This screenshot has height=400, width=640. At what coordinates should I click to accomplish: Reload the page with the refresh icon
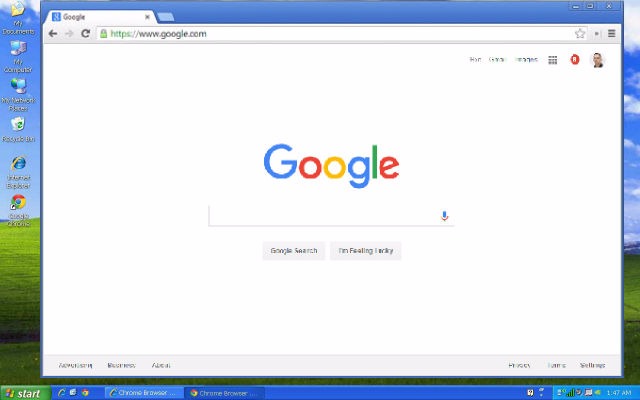click(86, 33)
